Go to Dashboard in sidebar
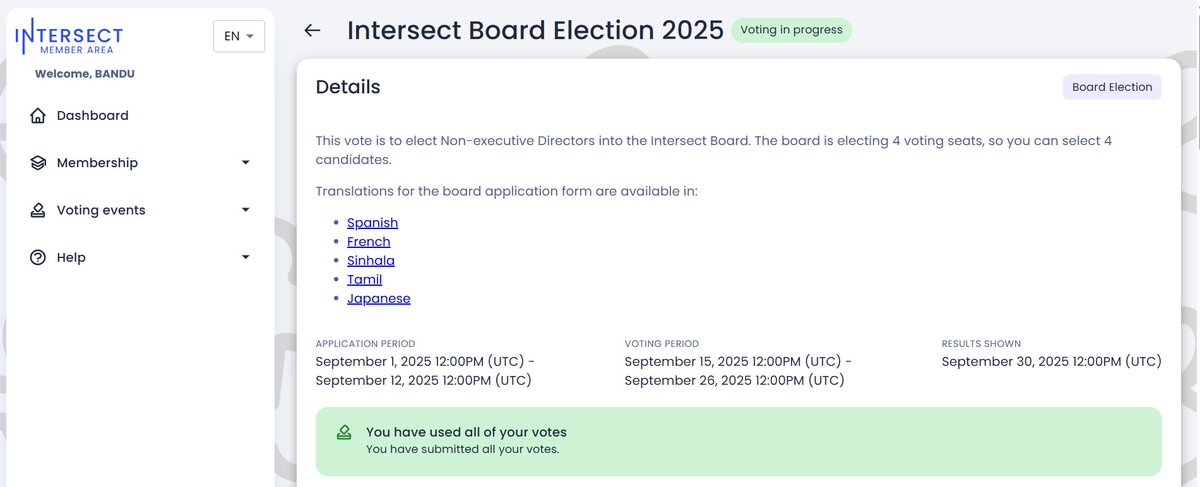Viewport: 1200px width, 487px height. pos(93,116)
